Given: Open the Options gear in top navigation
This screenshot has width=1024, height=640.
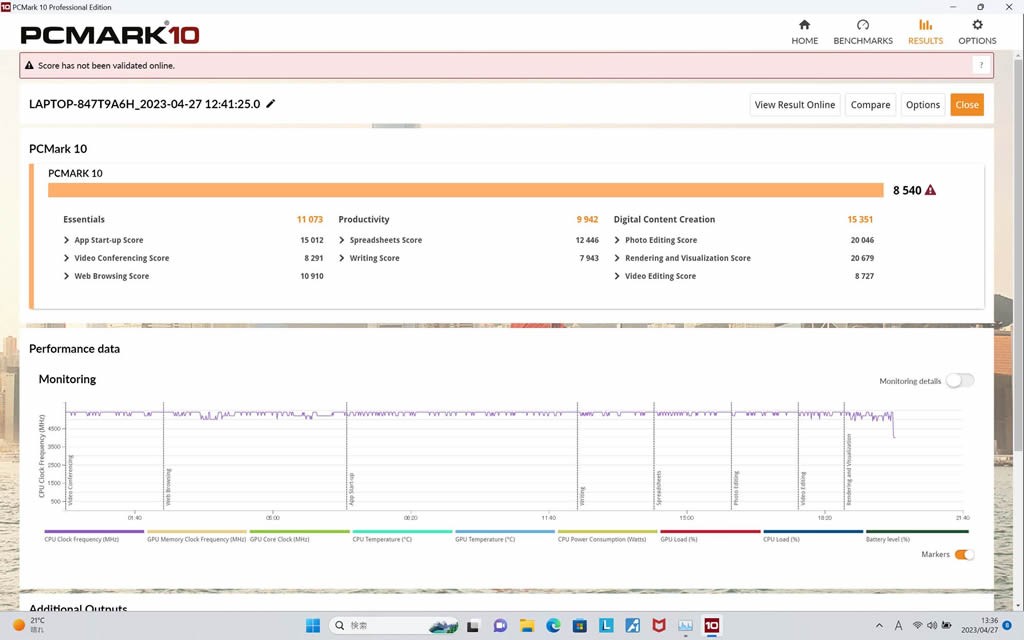Looking at the screenshot, I should click(x=977, y=25).
